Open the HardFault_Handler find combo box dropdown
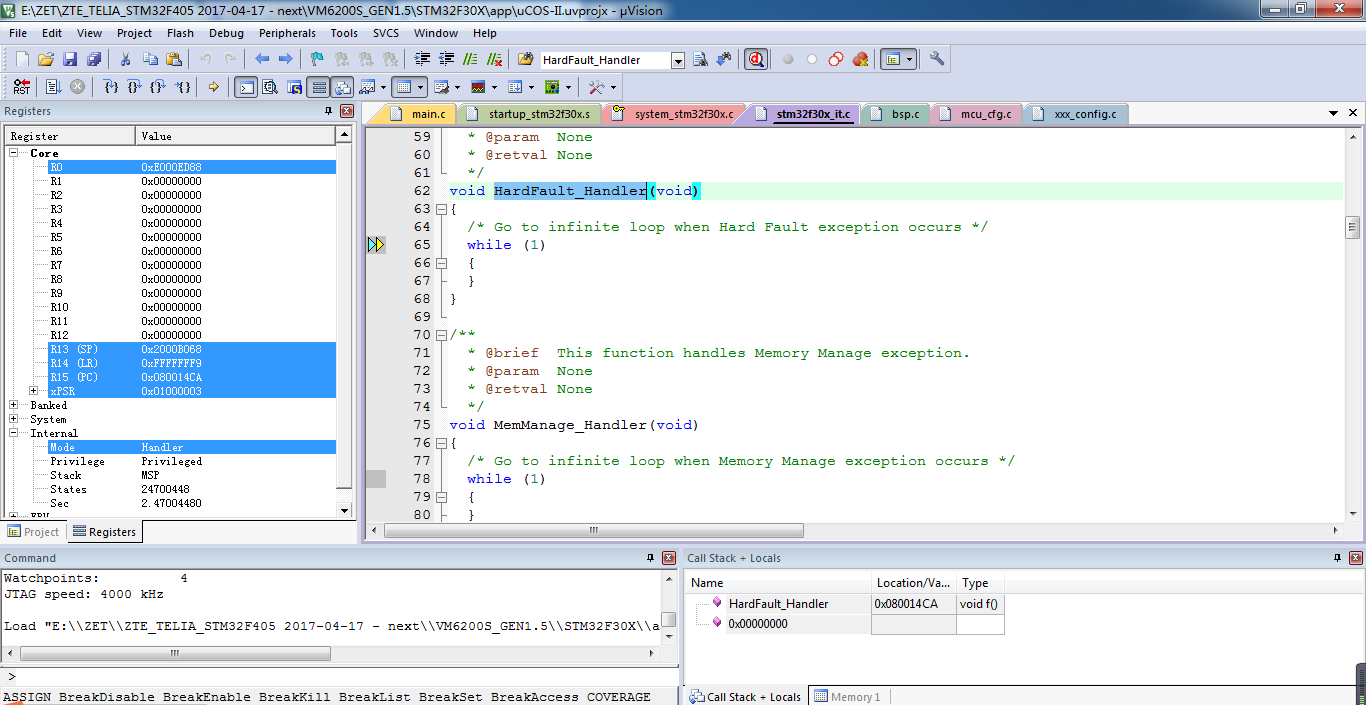The image size is (1366, 705). click(x=678, y=60)
